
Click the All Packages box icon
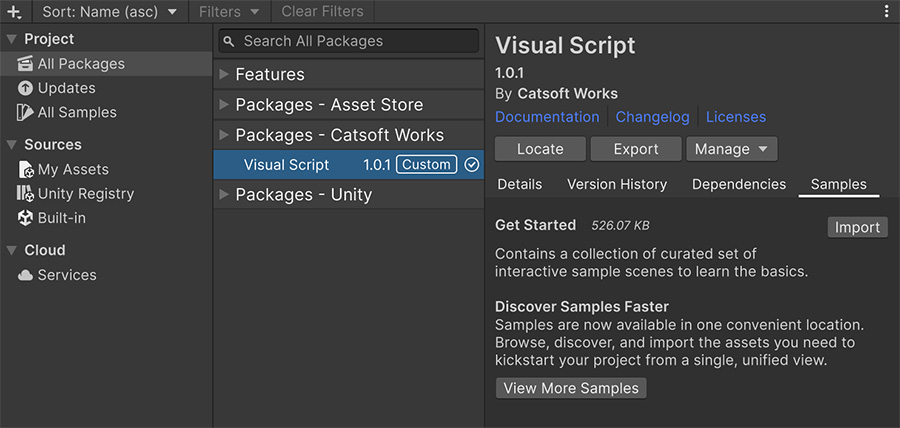click(25, 64)
